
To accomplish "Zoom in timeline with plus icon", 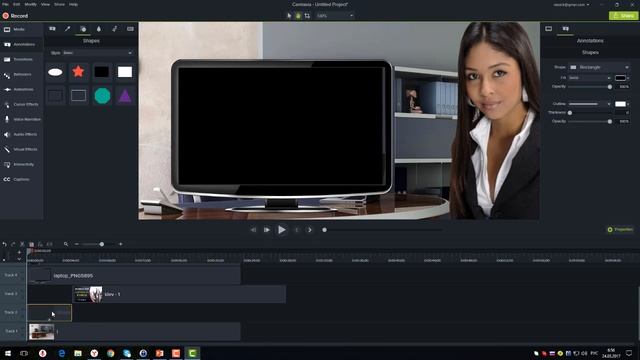I will [120, 244].
